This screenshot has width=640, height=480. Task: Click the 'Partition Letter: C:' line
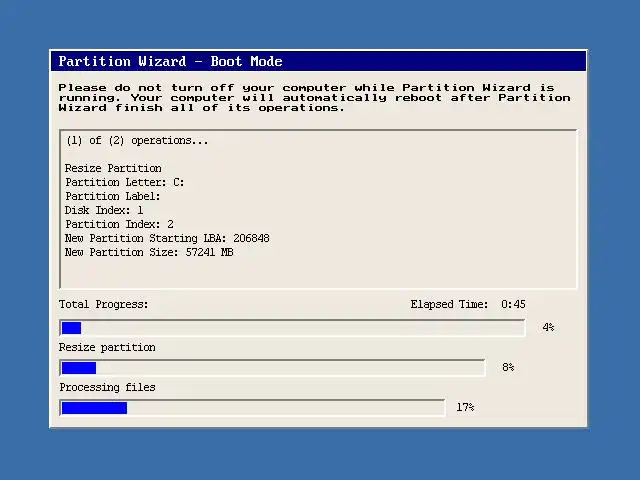124,182
